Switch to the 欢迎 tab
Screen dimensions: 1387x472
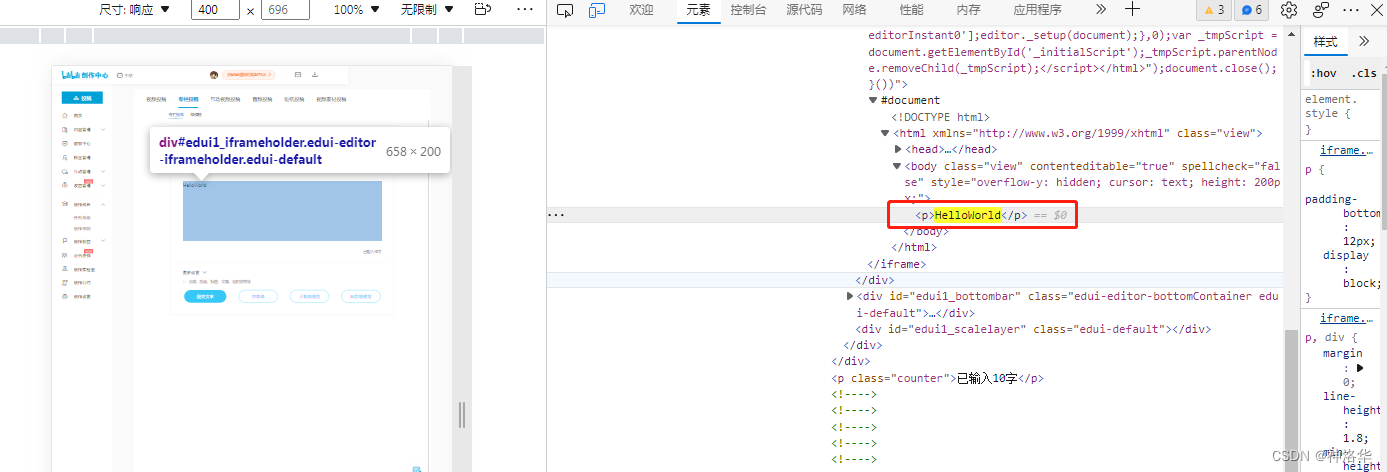(641, 10)
